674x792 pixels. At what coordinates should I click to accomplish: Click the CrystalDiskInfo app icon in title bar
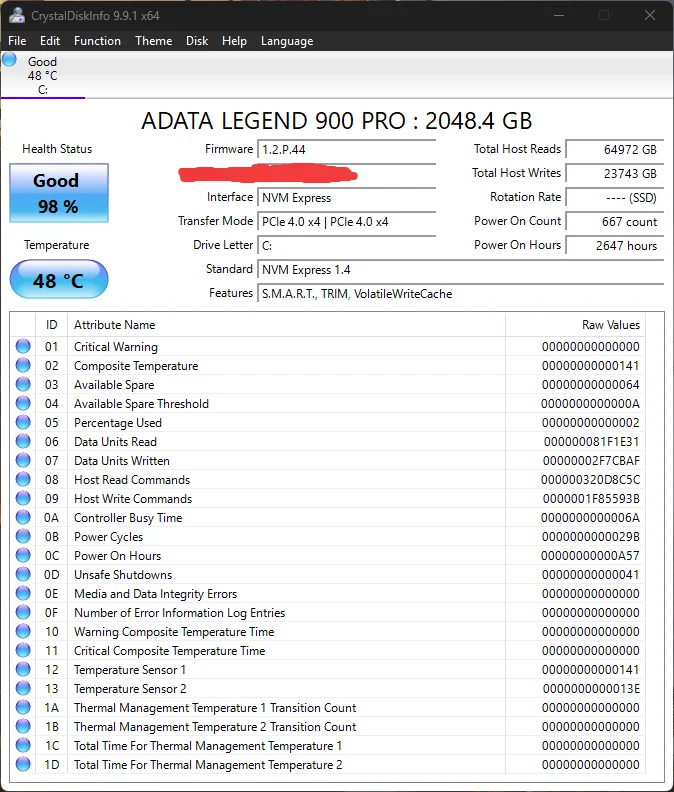[x=16, y=15]
